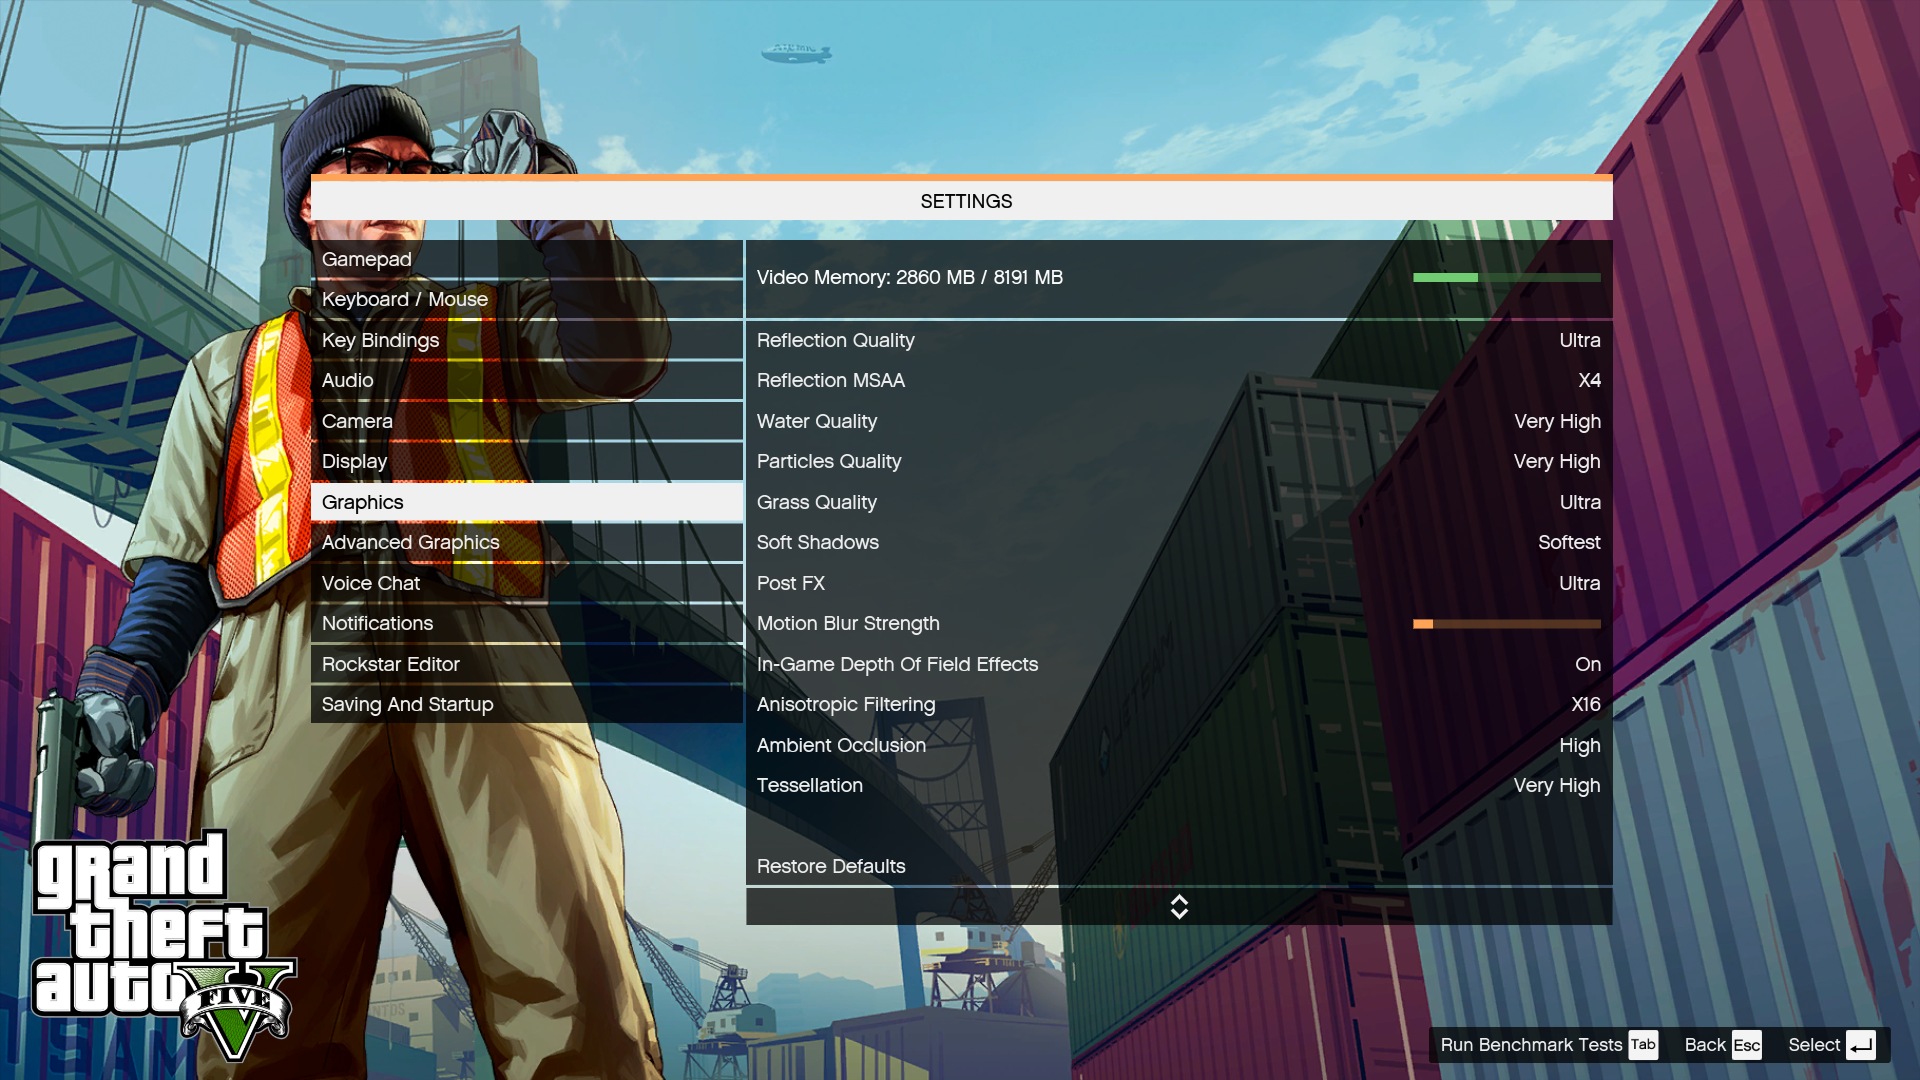This screenshot has width=1920, height=1080.
Task: Expand Reflection Quality dropdown option
Action: [1578, 340]
